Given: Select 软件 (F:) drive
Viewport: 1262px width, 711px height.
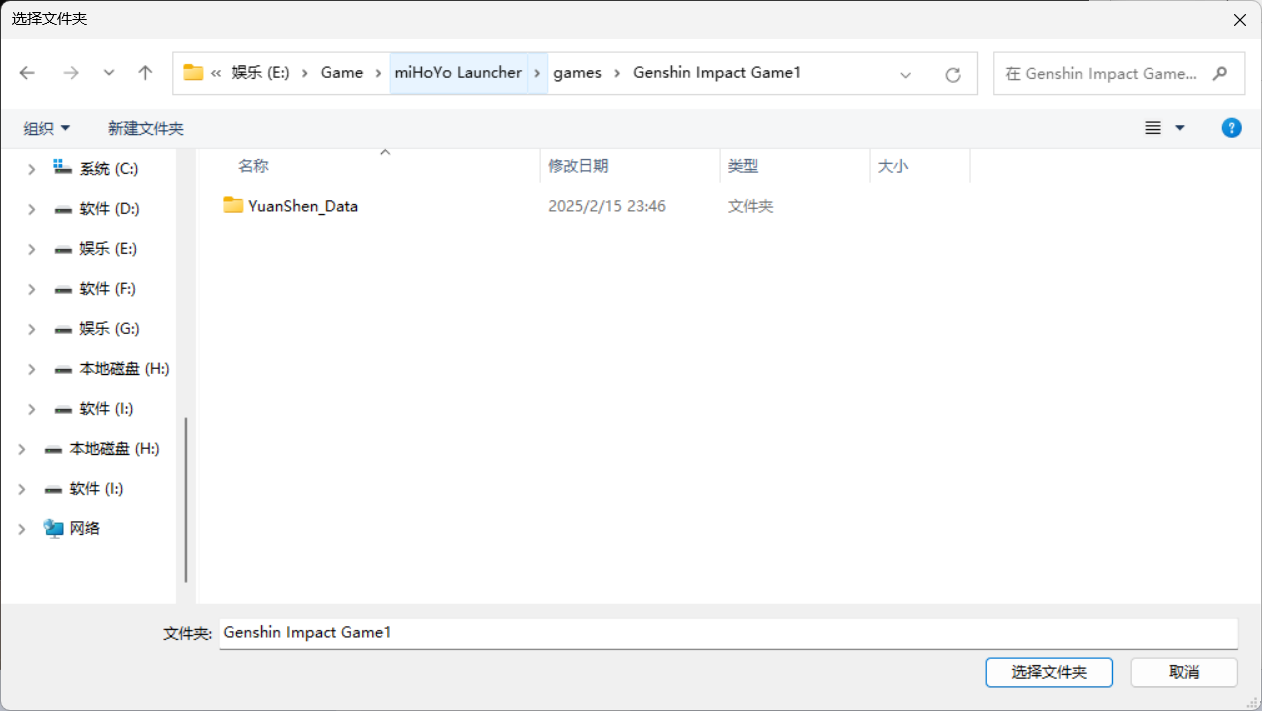Looking at the screenshot, I should coord(108,289).
